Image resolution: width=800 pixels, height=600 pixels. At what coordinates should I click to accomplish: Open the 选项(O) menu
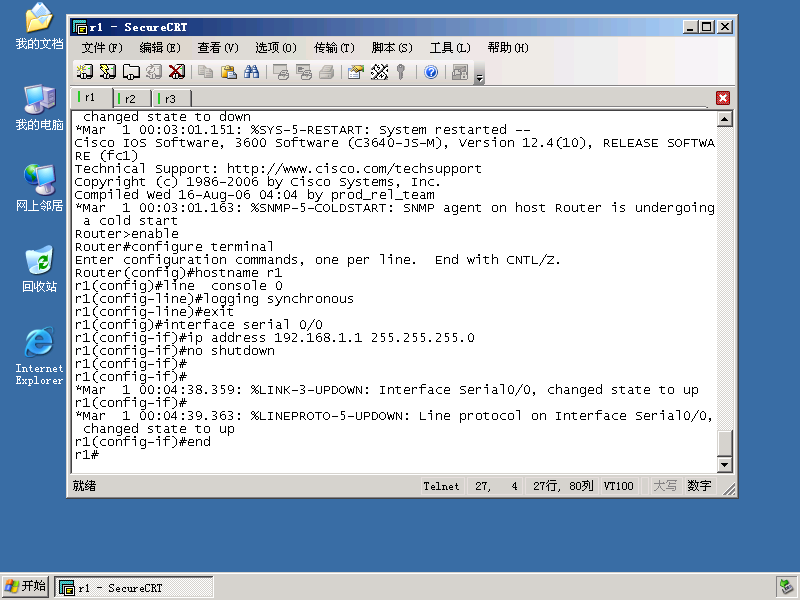(x=276, y=48)
